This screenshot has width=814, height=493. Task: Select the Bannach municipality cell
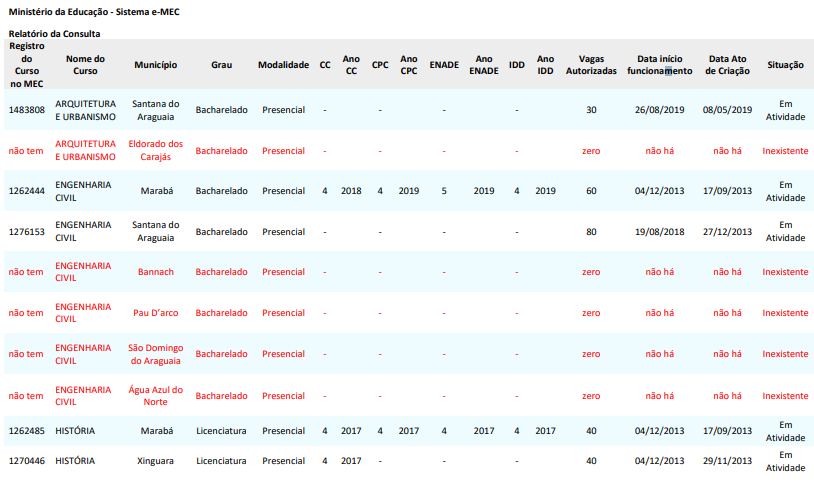(156, 272)
